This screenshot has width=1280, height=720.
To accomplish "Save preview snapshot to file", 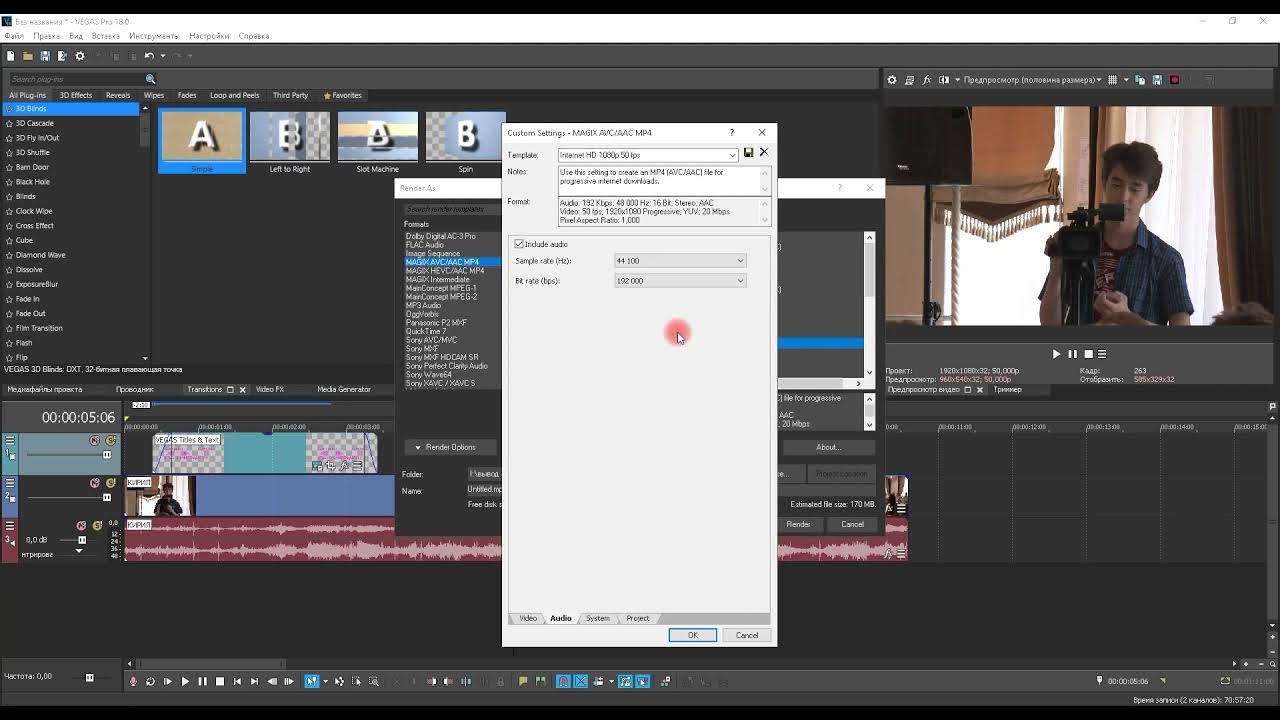I will click(1157, 80).
